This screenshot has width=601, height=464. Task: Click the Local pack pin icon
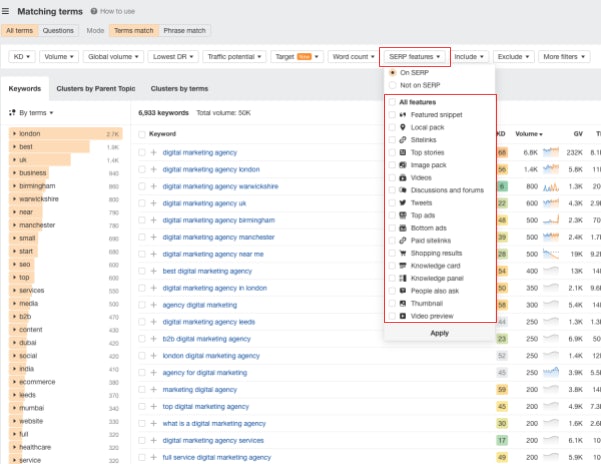coord(402,128)
